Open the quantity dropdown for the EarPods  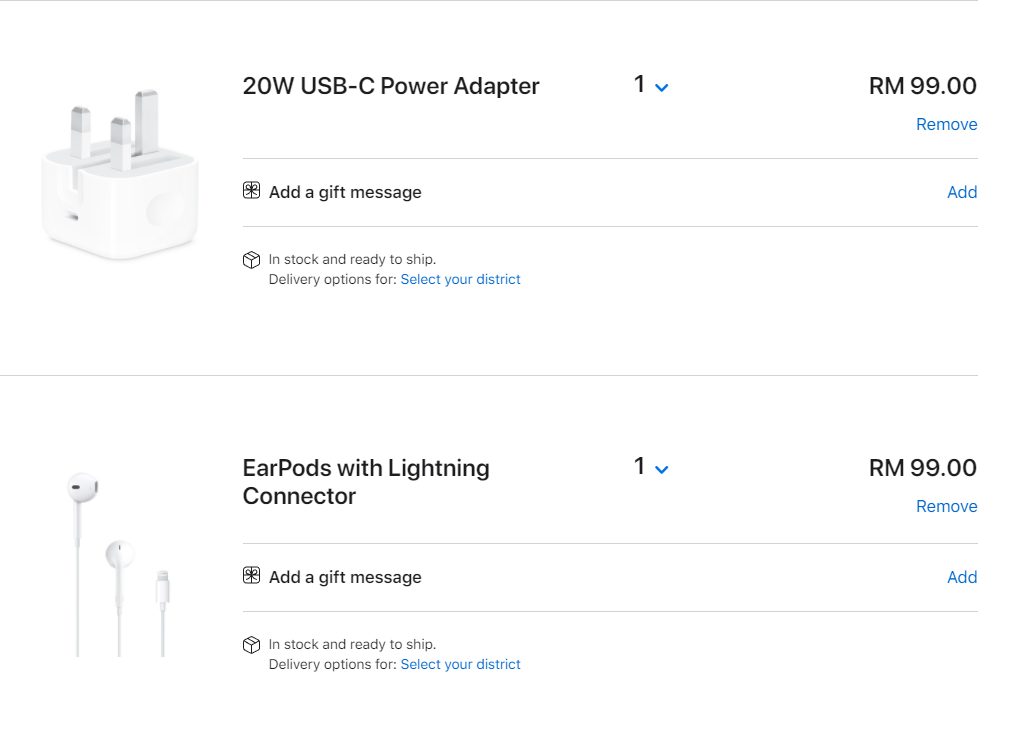coord(651,467)
